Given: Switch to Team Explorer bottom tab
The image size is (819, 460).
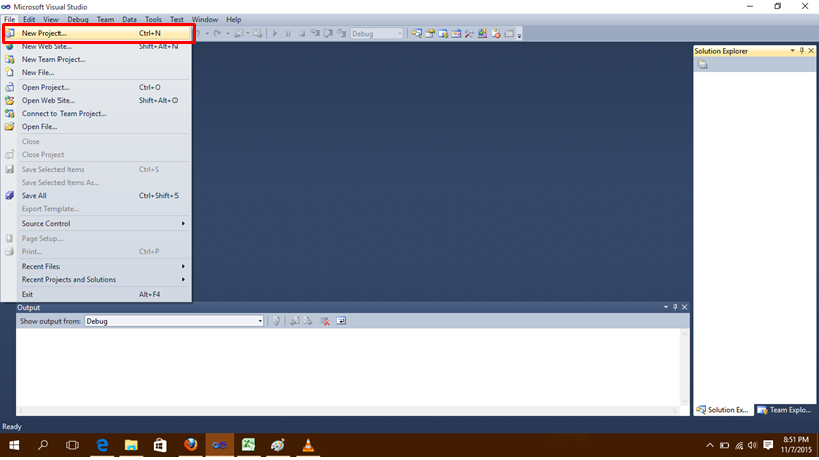Looking at the screenshot, I should pos(785,410).
